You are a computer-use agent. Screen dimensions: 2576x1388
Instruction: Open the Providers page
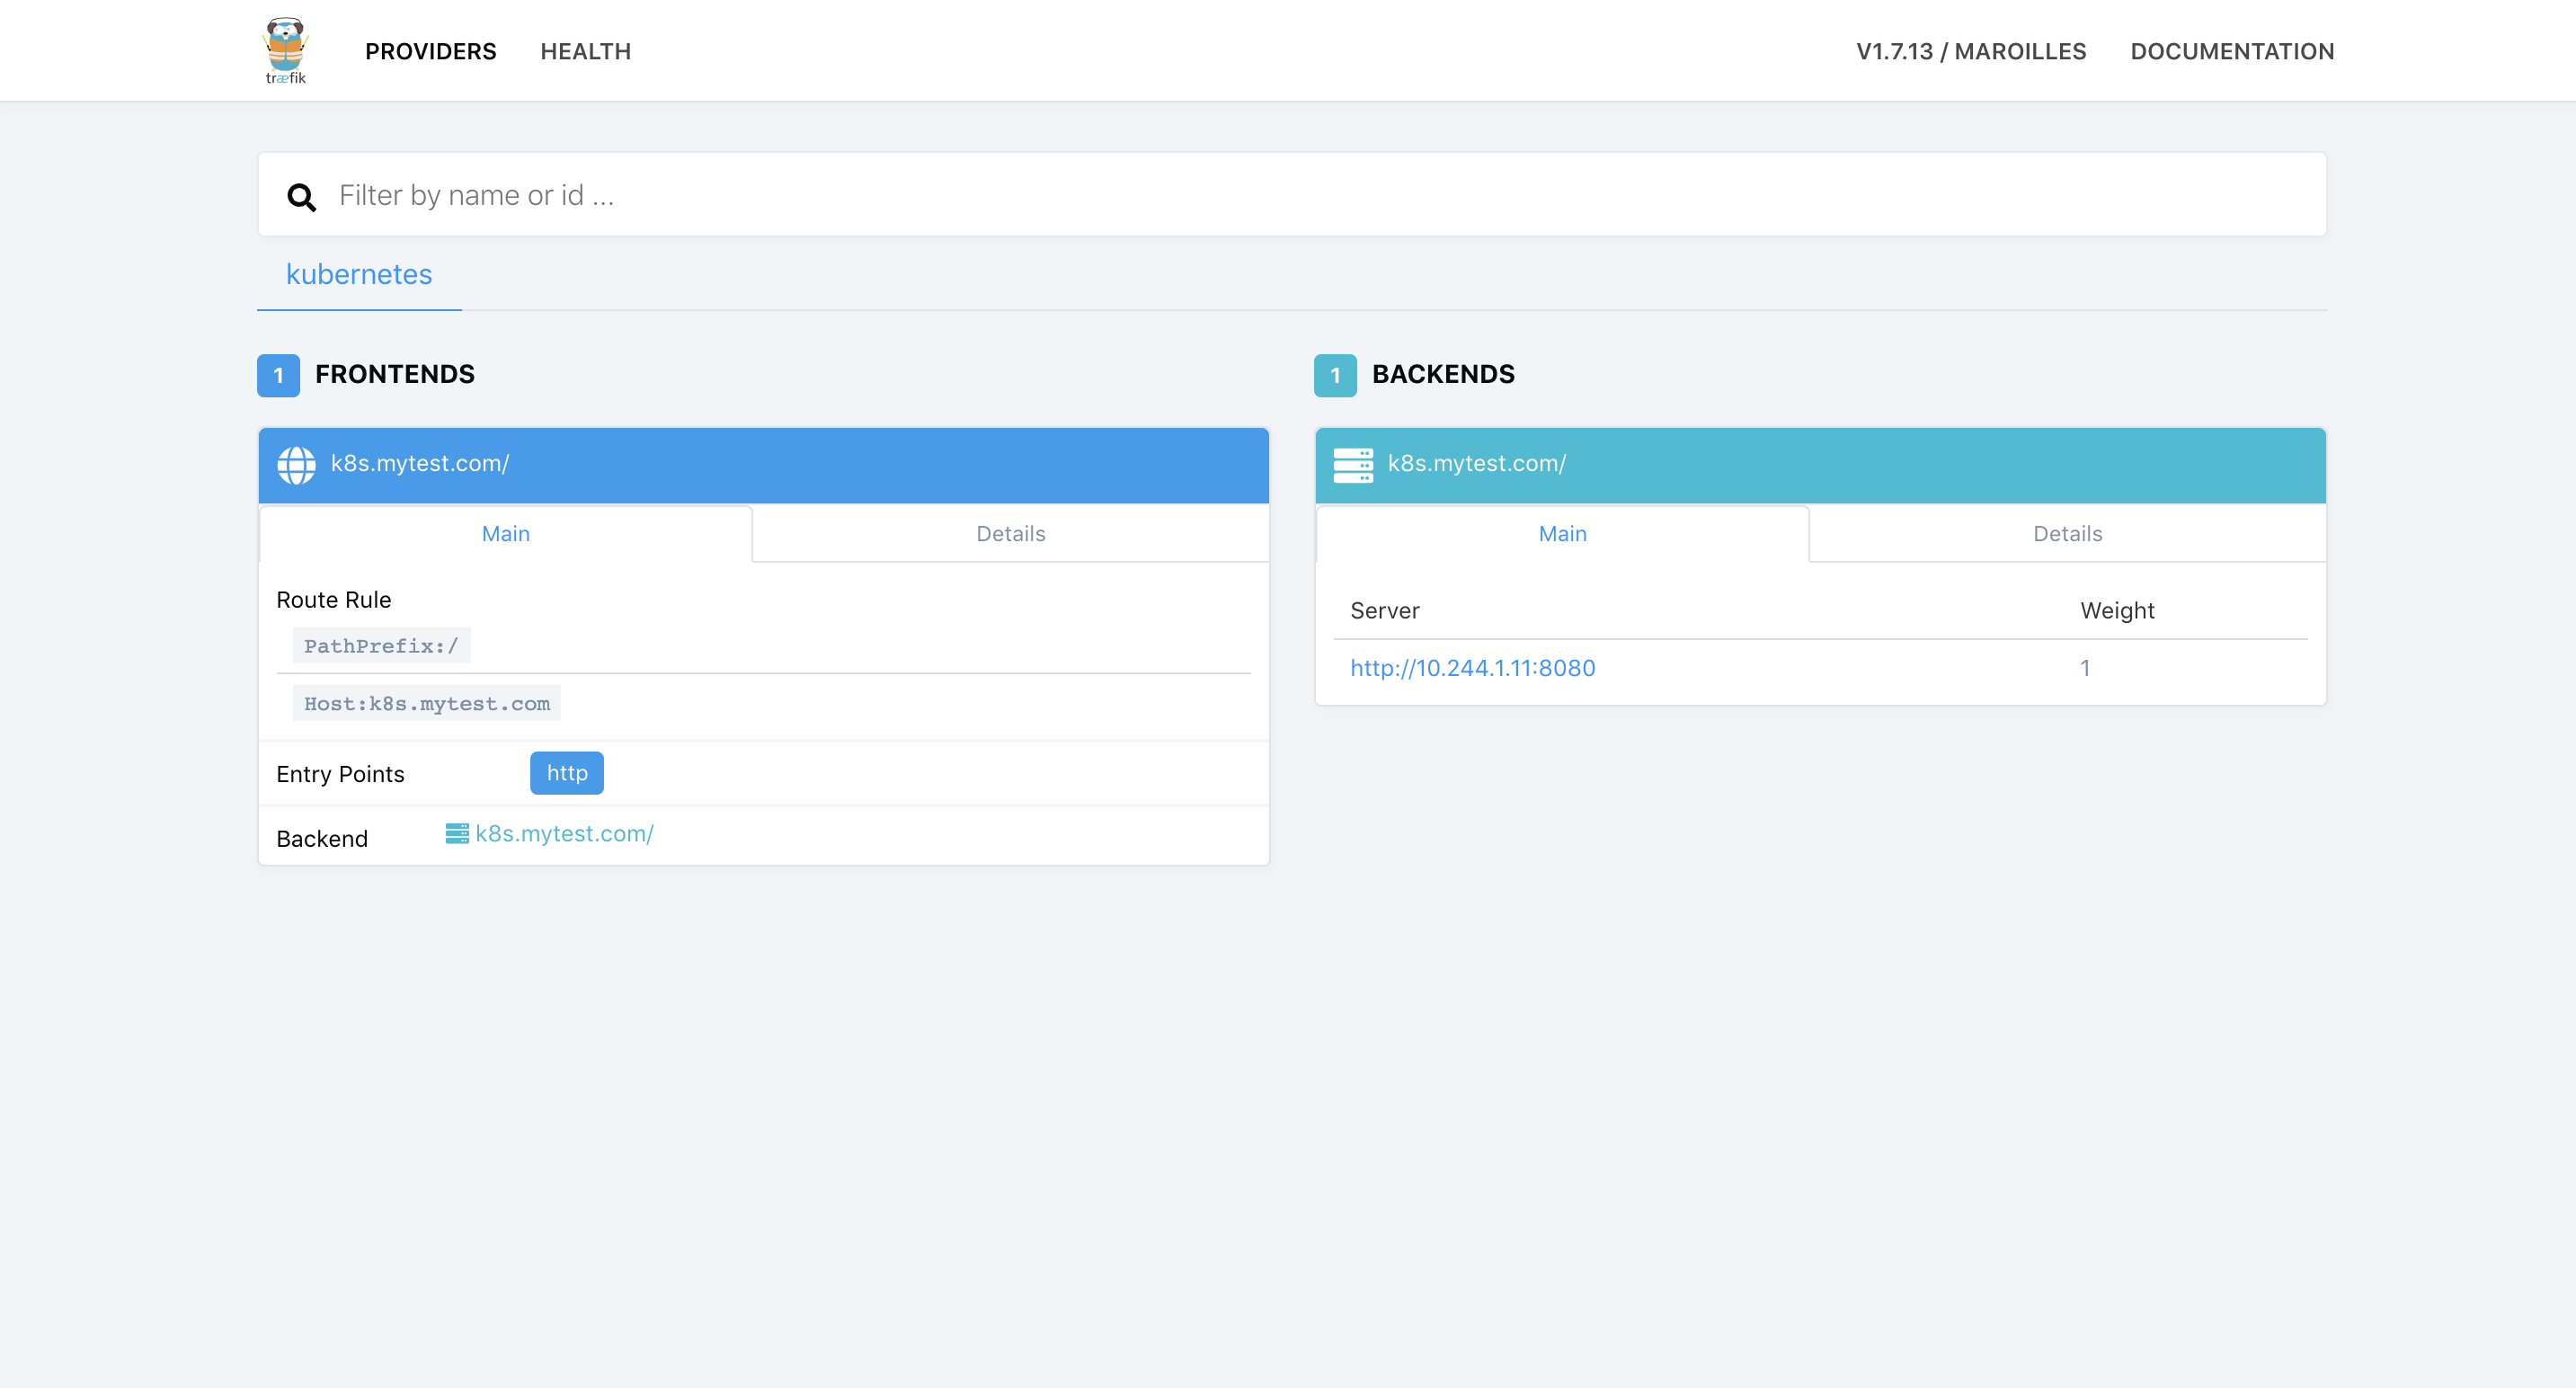coord(430,52)
